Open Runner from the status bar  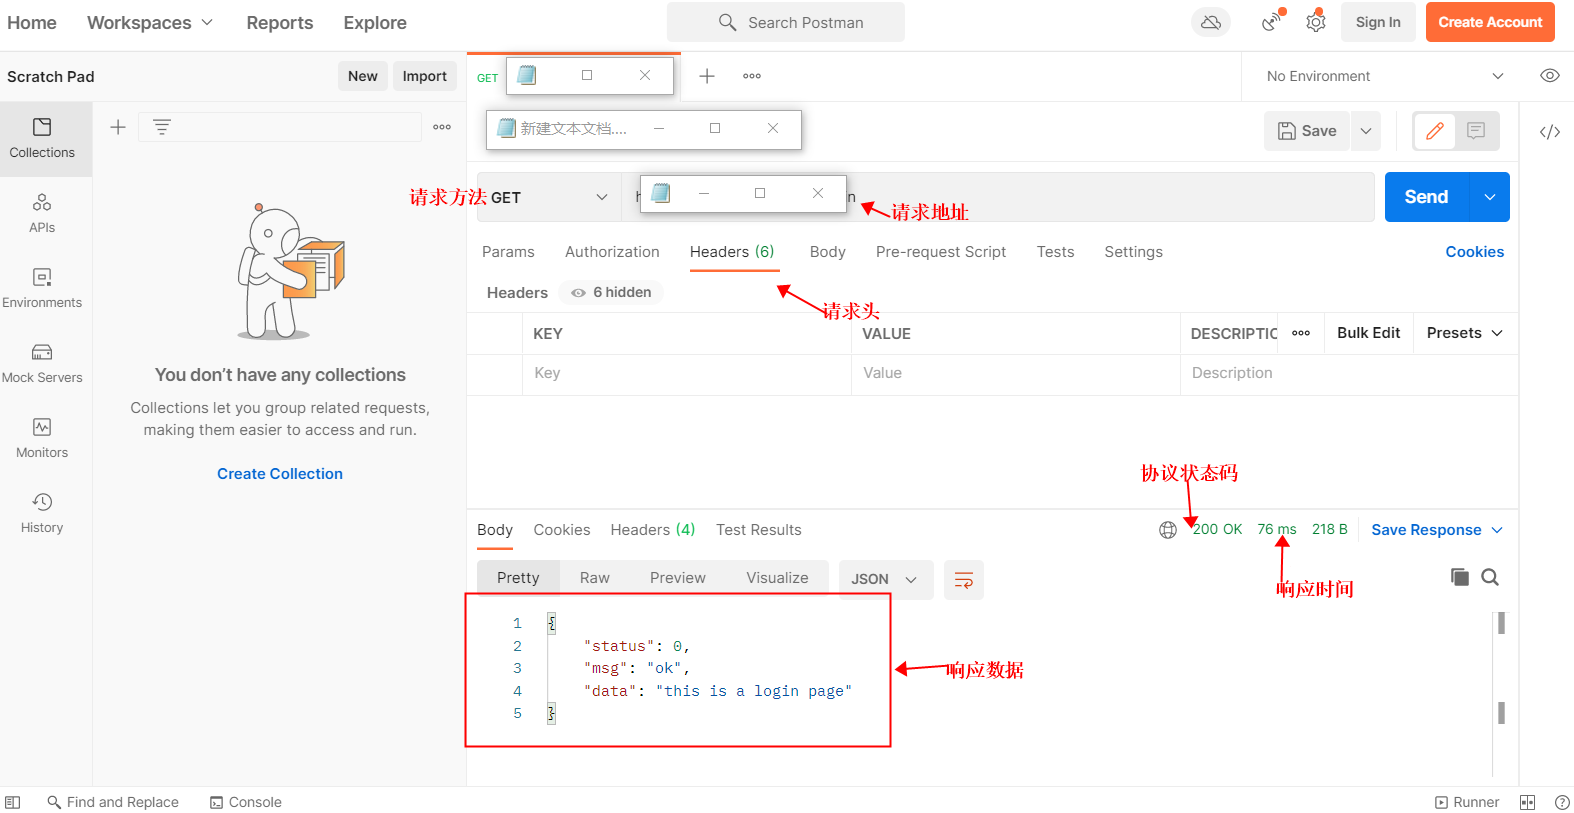click(1467, 802)
